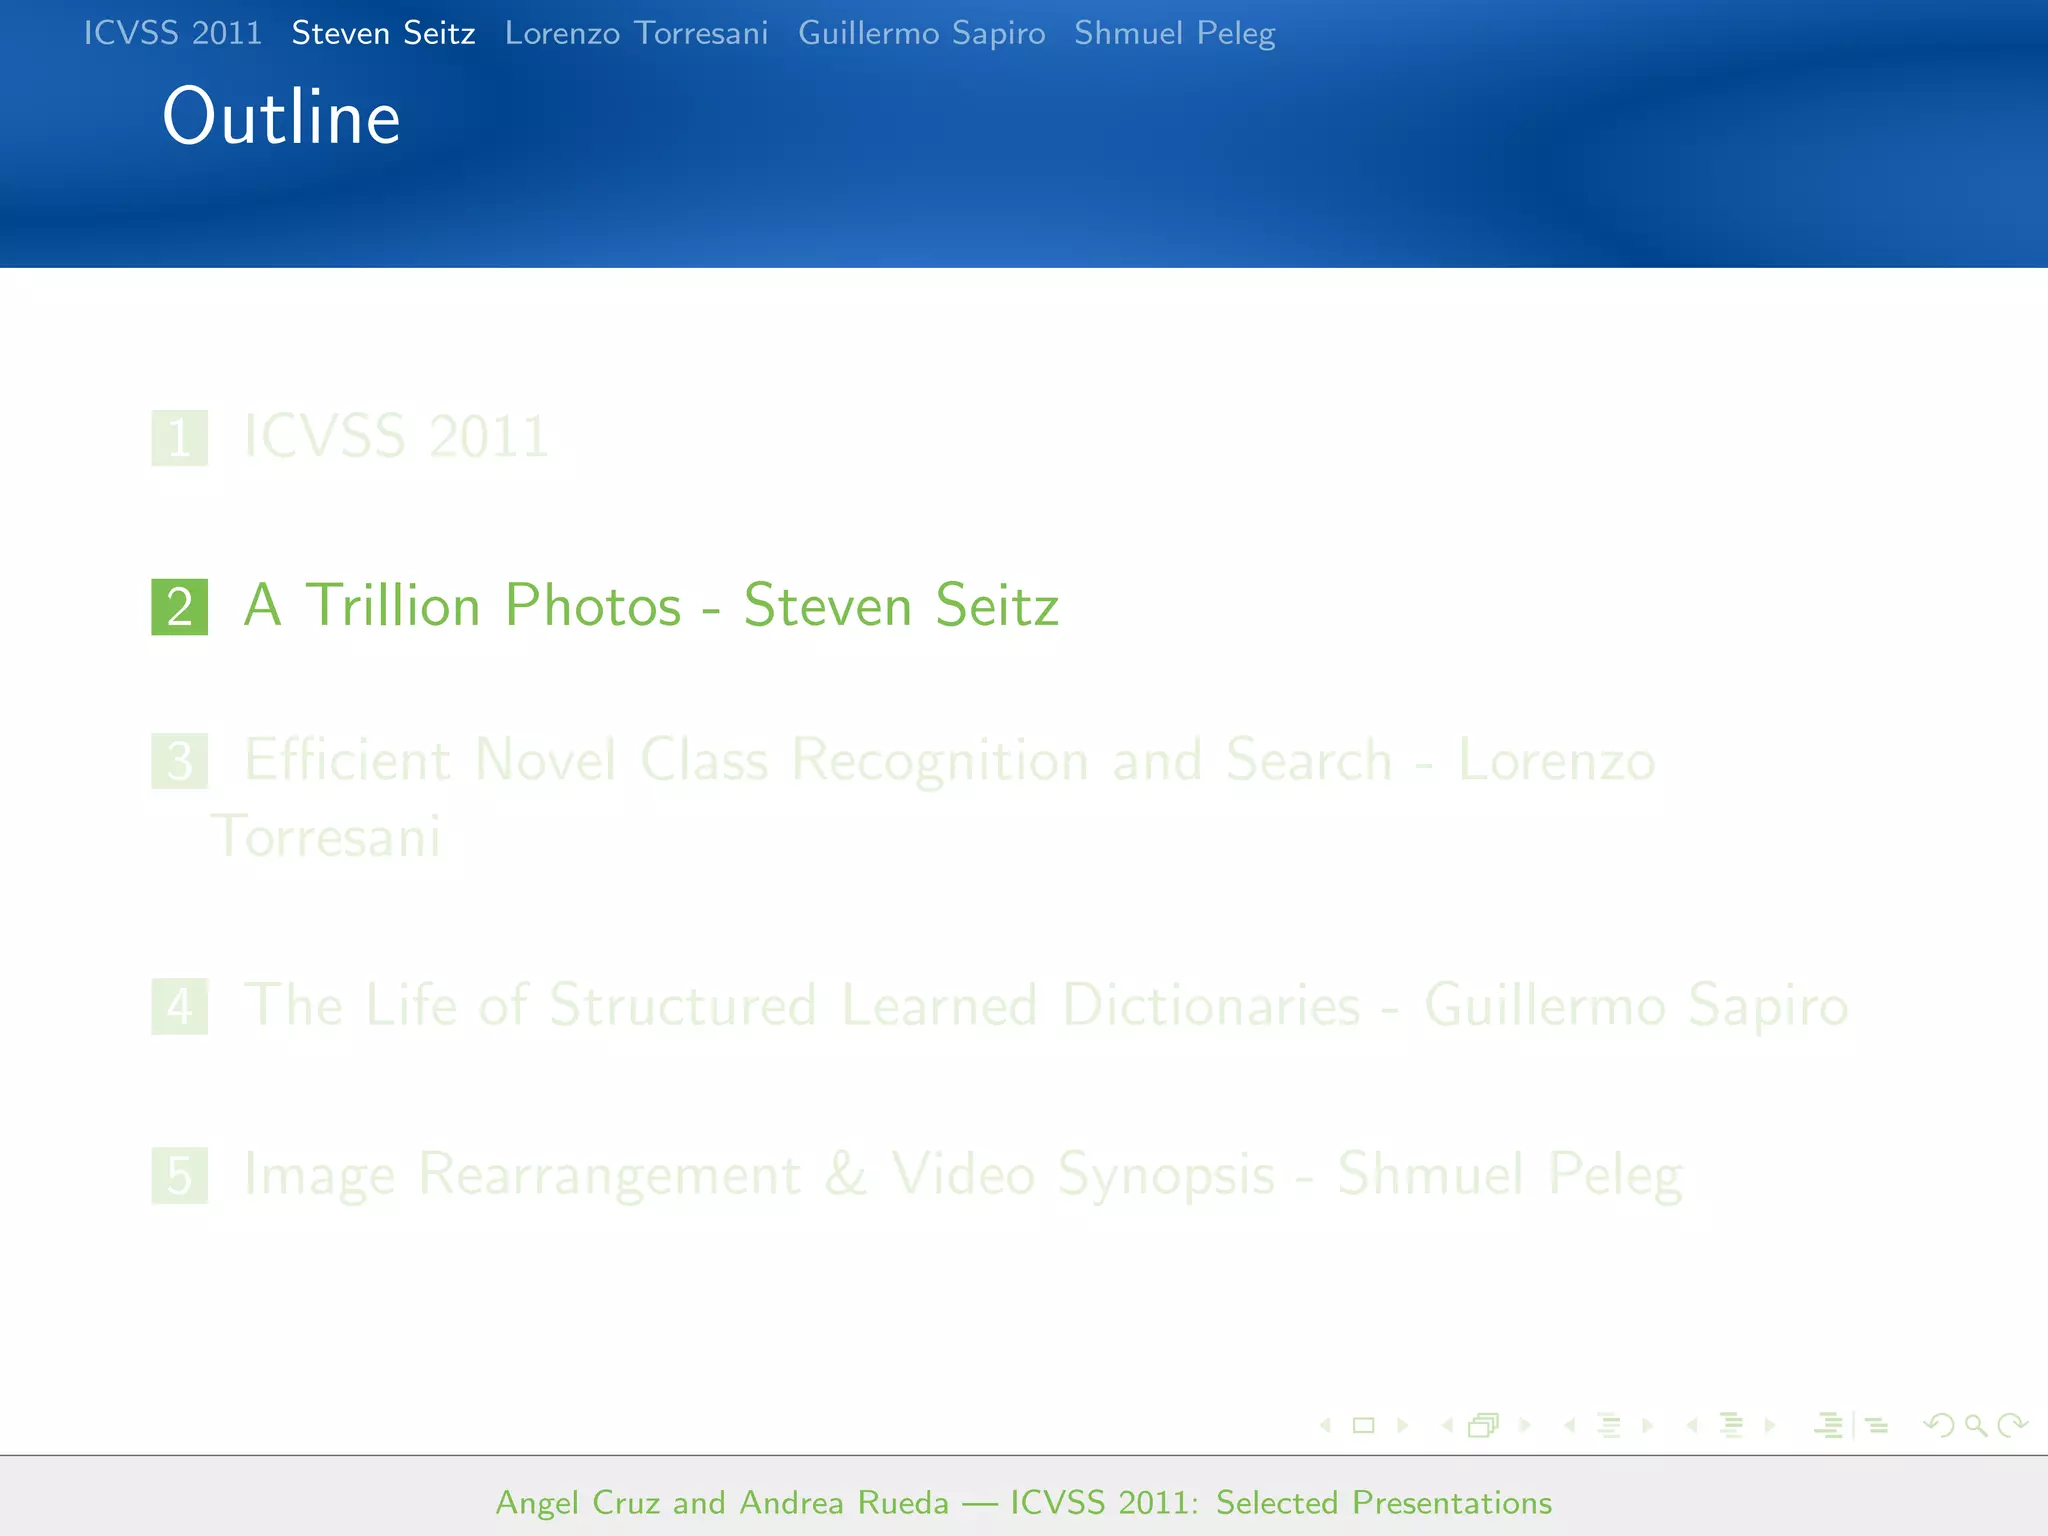Click the go-forward curved arrow icon
This screenshot has width=2048, height=1536.
click(x=2012, y=1426)
